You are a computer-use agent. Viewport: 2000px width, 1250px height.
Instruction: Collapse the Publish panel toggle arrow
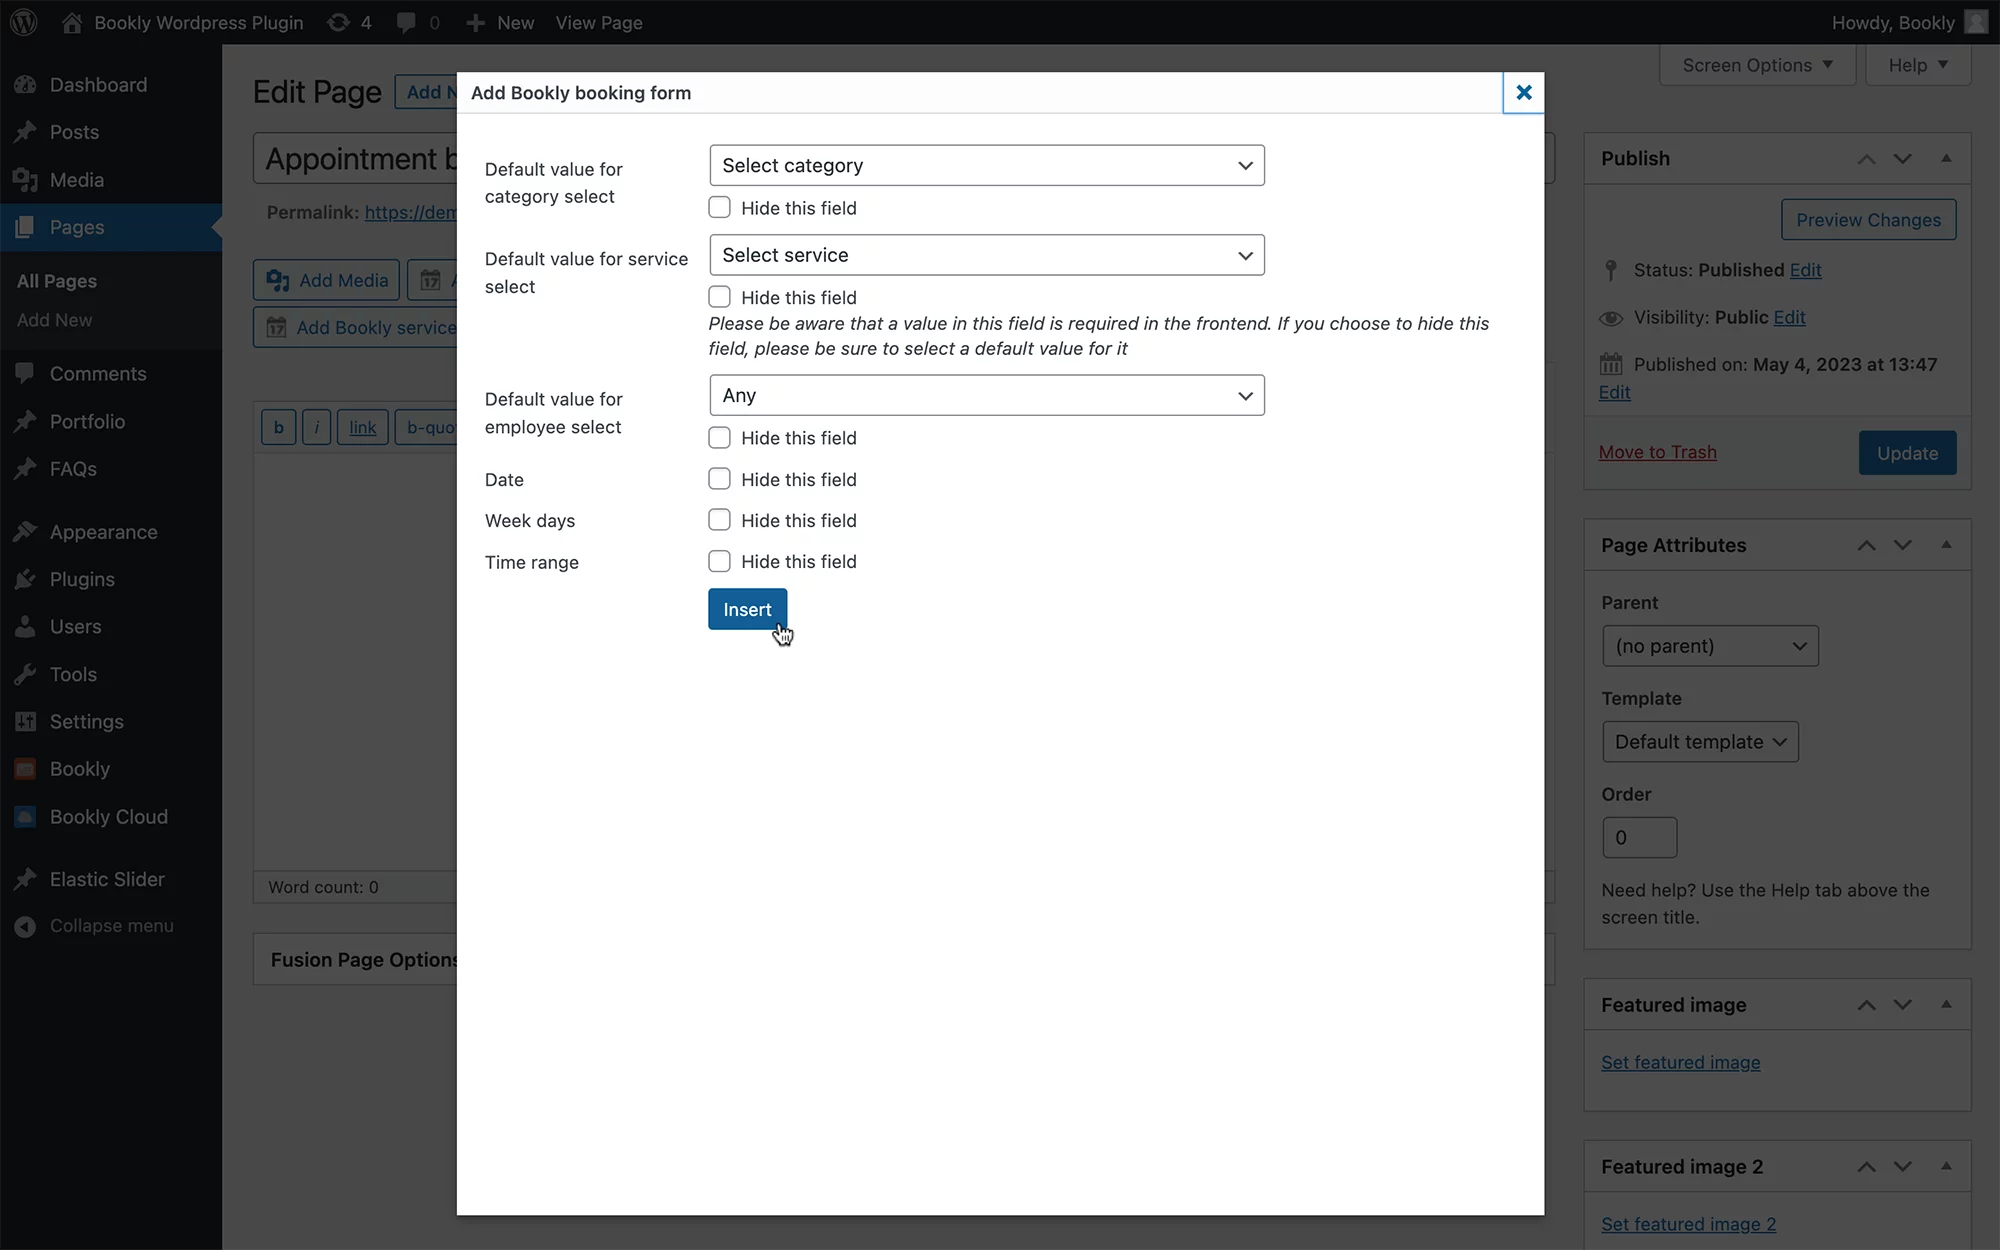(x=1946, y=158)
